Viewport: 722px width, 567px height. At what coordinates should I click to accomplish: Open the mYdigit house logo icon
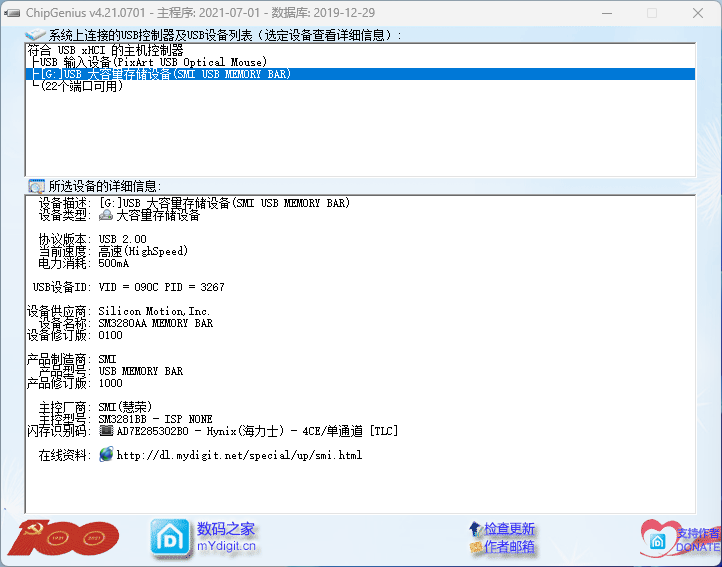pyautogui.click(x=170, y=538)
